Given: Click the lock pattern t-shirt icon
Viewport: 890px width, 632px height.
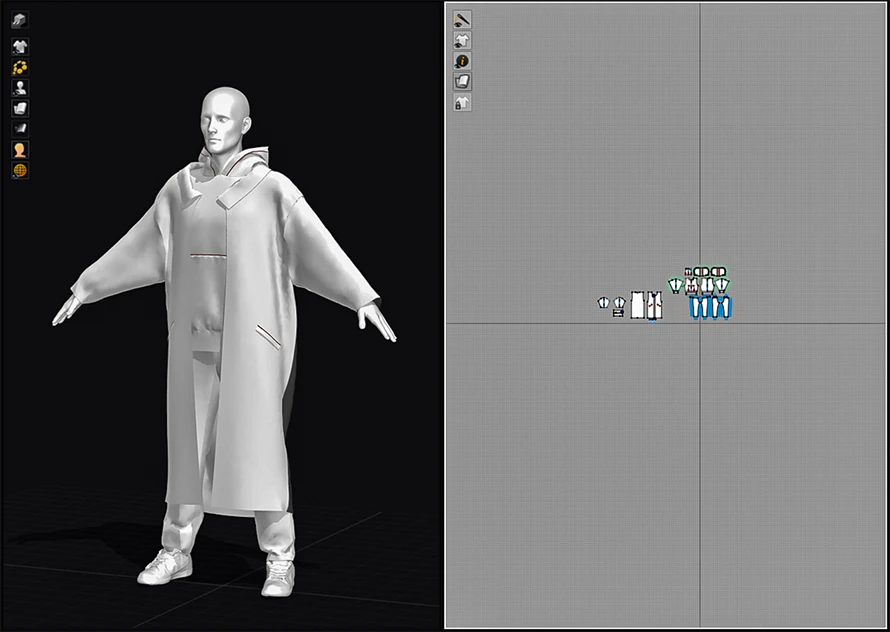Looking at the screenshot, I should point(462,103).
